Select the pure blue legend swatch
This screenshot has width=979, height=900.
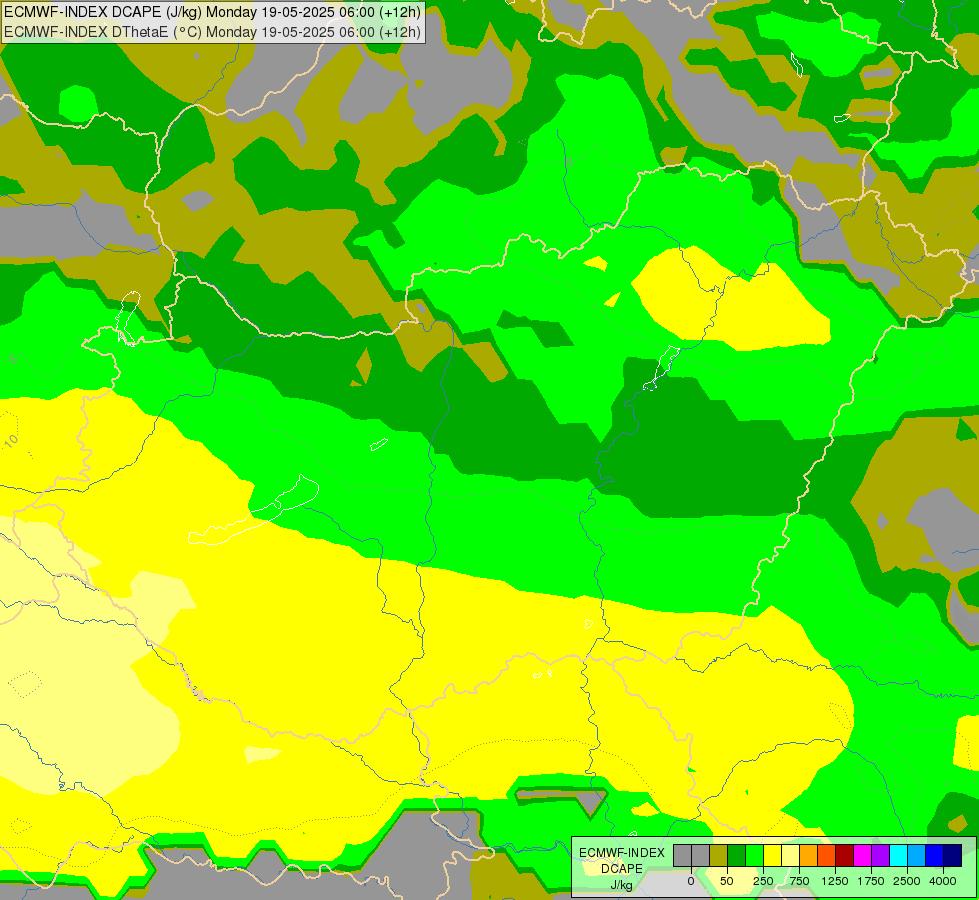935,856
